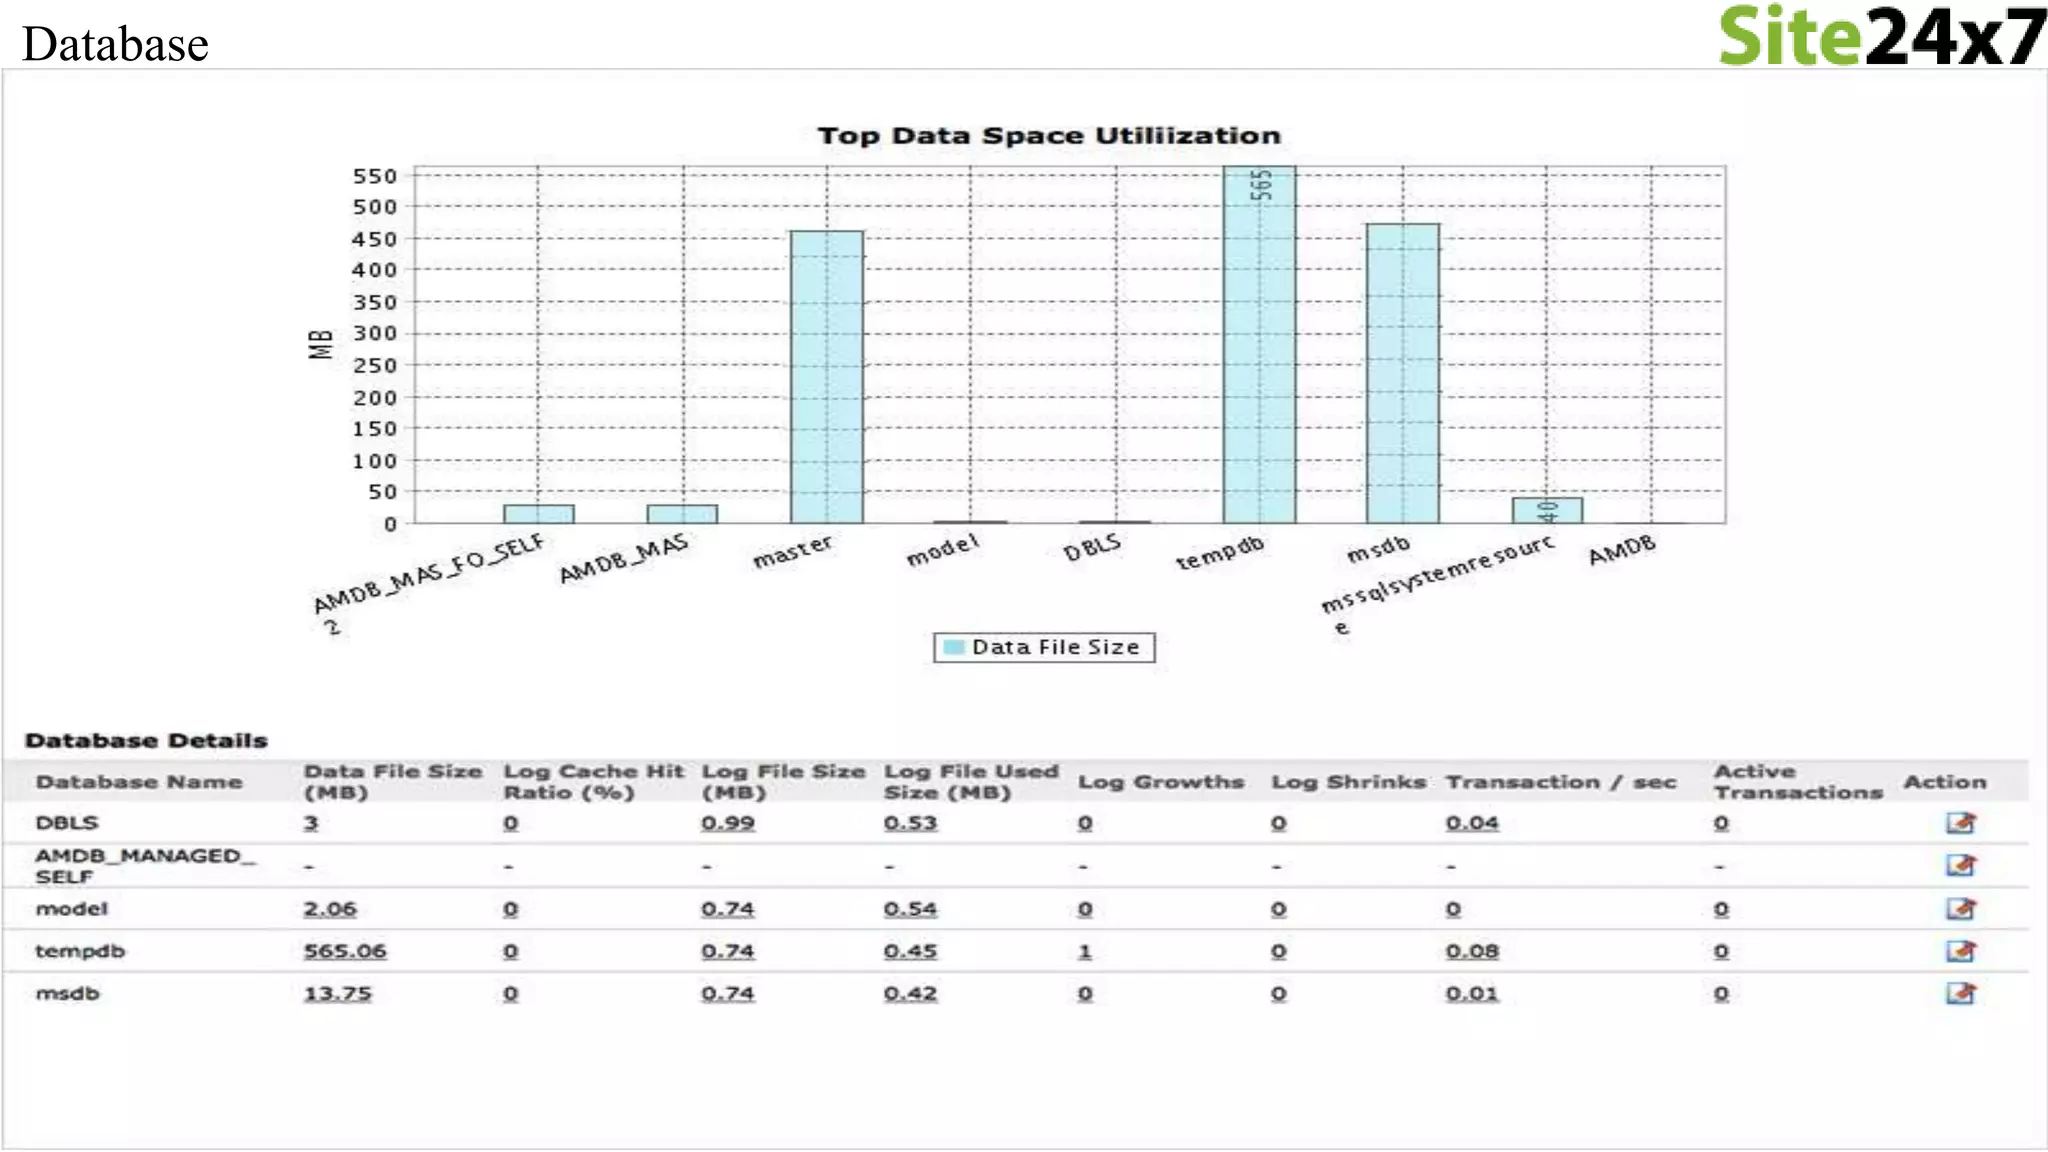This screenshot has width=2048, height=1152.
Task: Click the edit action icon for model
Action: pos(1960,909)
